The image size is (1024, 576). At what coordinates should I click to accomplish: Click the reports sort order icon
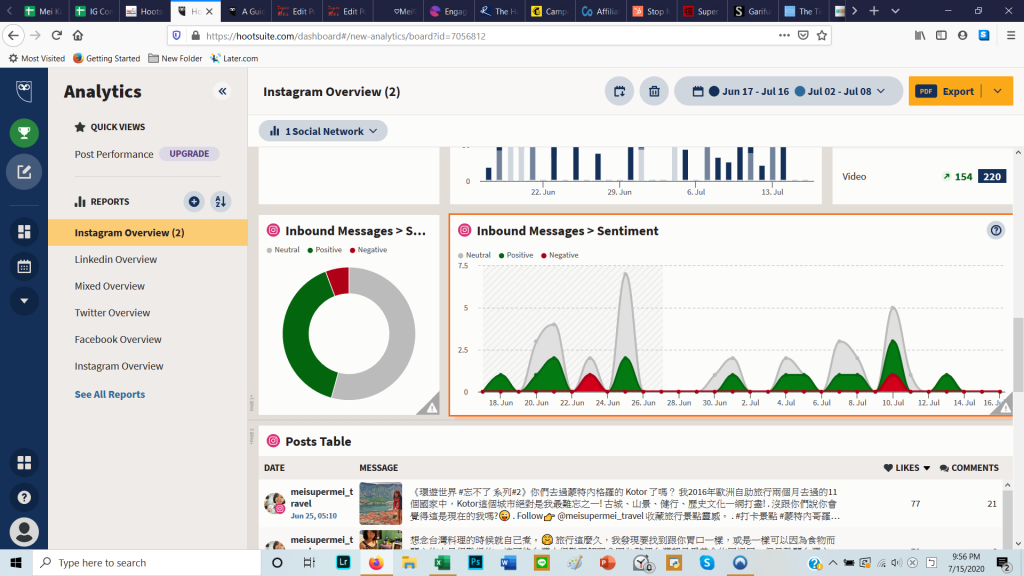click(x=221, y=201)
